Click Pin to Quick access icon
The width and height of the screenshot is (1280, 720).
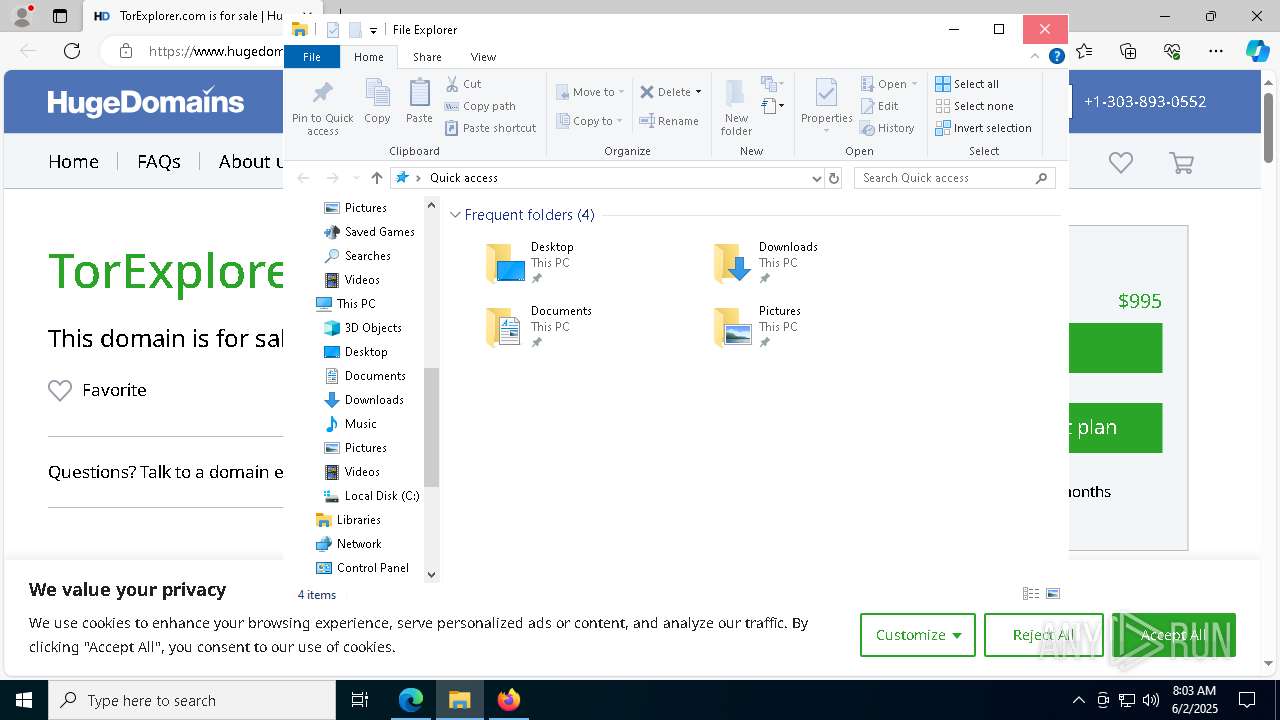pos(322,108)
